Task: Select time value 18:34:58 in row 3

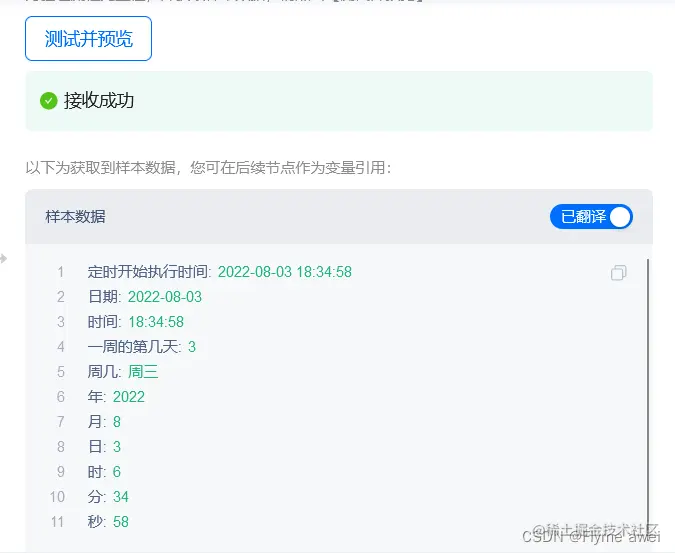Action: (156, 322)
